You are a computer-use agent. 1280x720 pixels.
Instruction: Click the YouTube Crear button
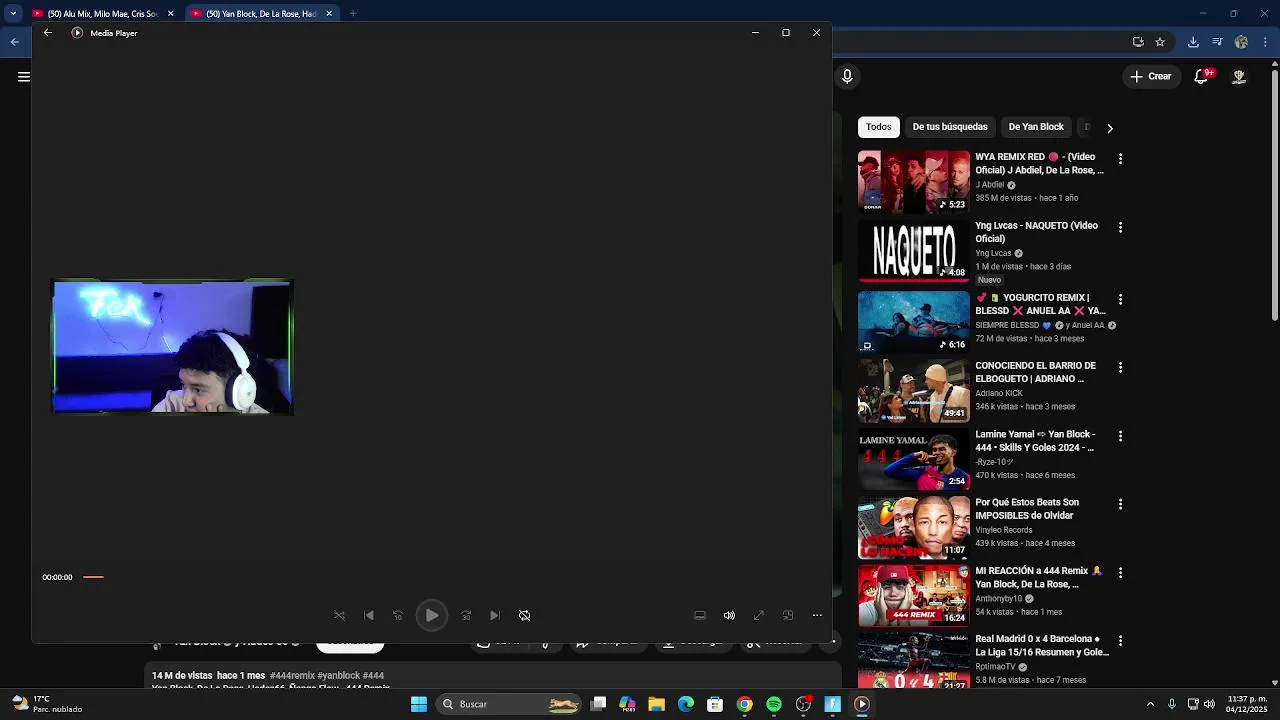pyautogui.click(x=1150, y=77)
